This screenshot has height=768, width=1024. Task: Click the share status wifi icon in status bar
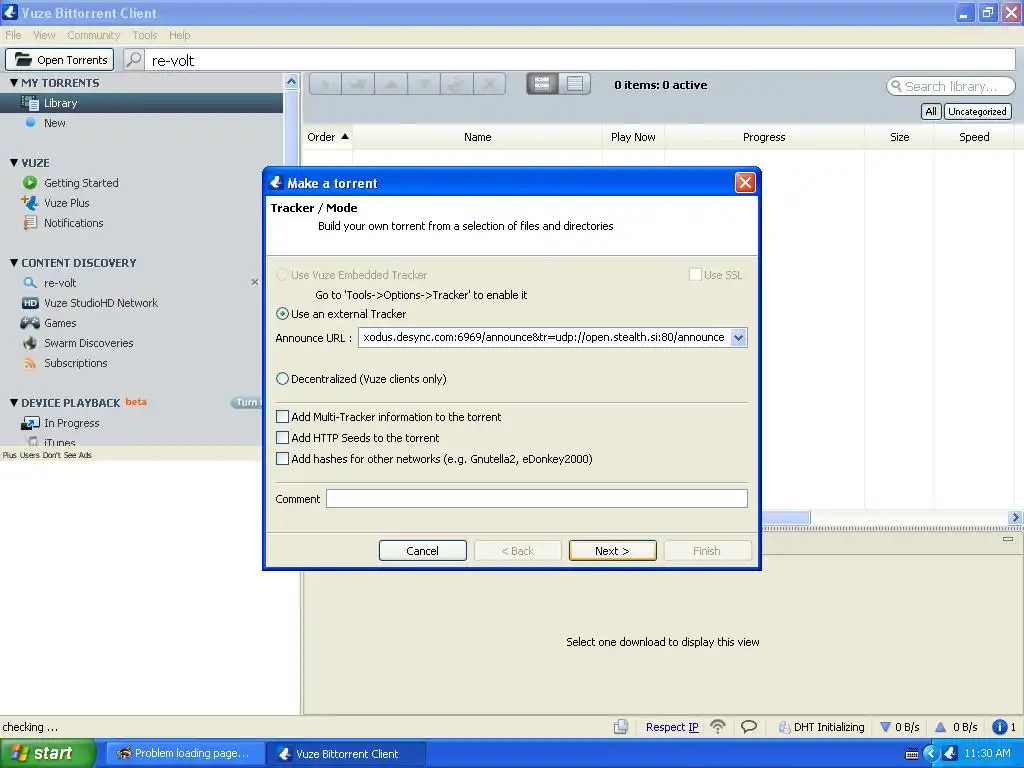(x=718, y=727)
